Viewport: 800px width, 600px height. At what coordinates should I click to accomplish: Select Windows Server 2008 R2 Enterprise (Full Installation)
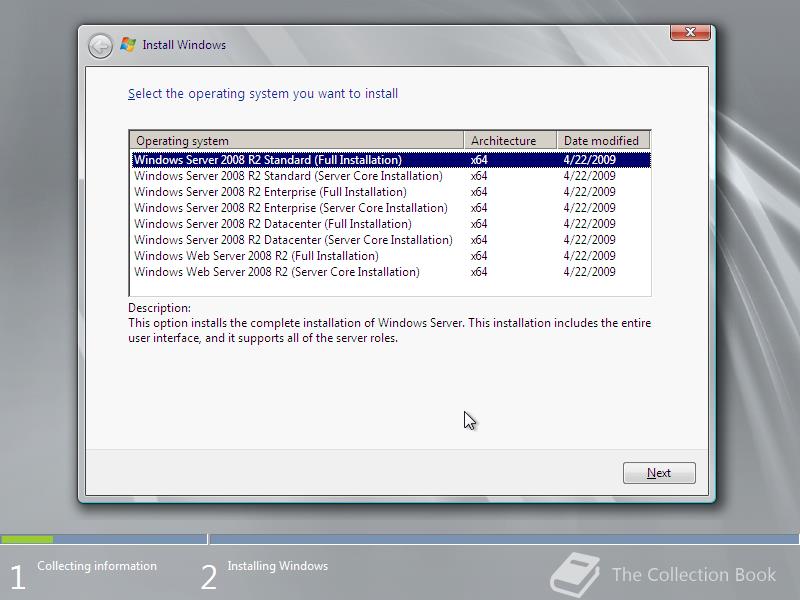pyautogui.click(x=391, y=192)
